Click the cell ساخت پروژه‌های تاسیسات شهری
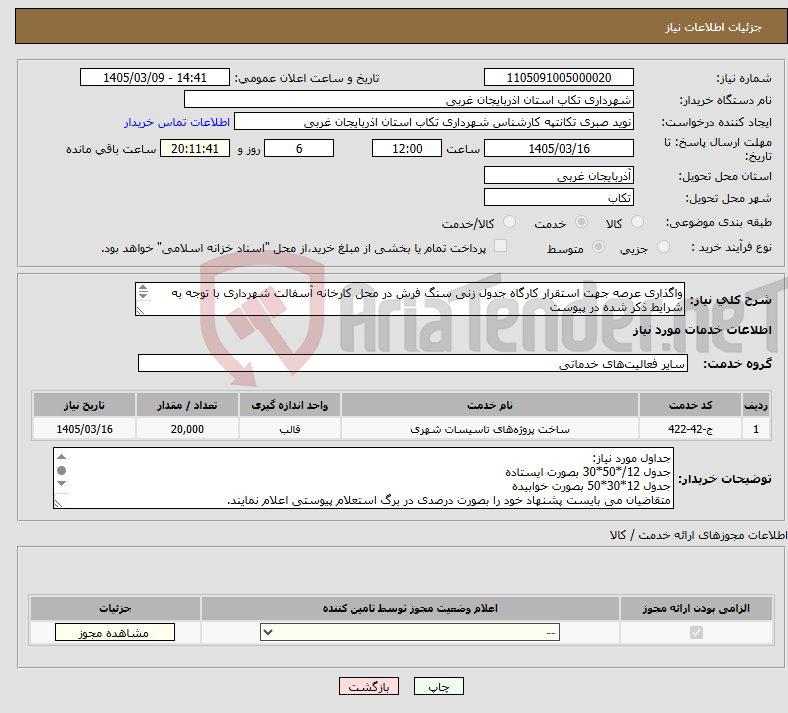 (x=489, y=429)
